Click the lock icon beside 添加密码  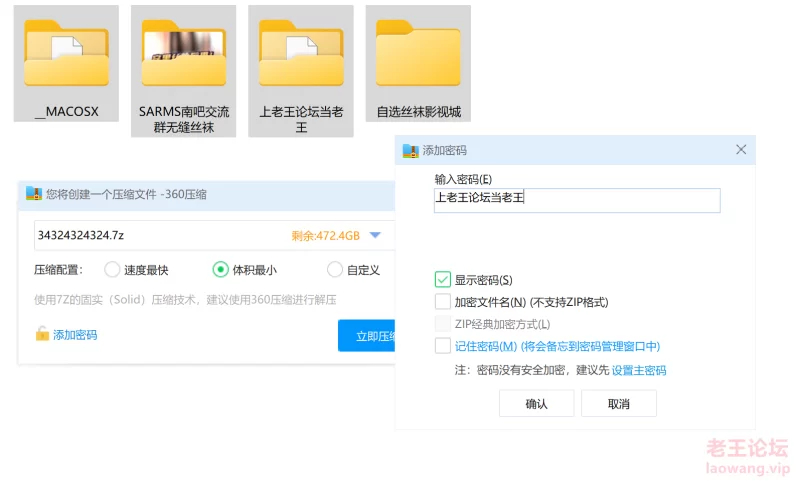tap(42, 334)
